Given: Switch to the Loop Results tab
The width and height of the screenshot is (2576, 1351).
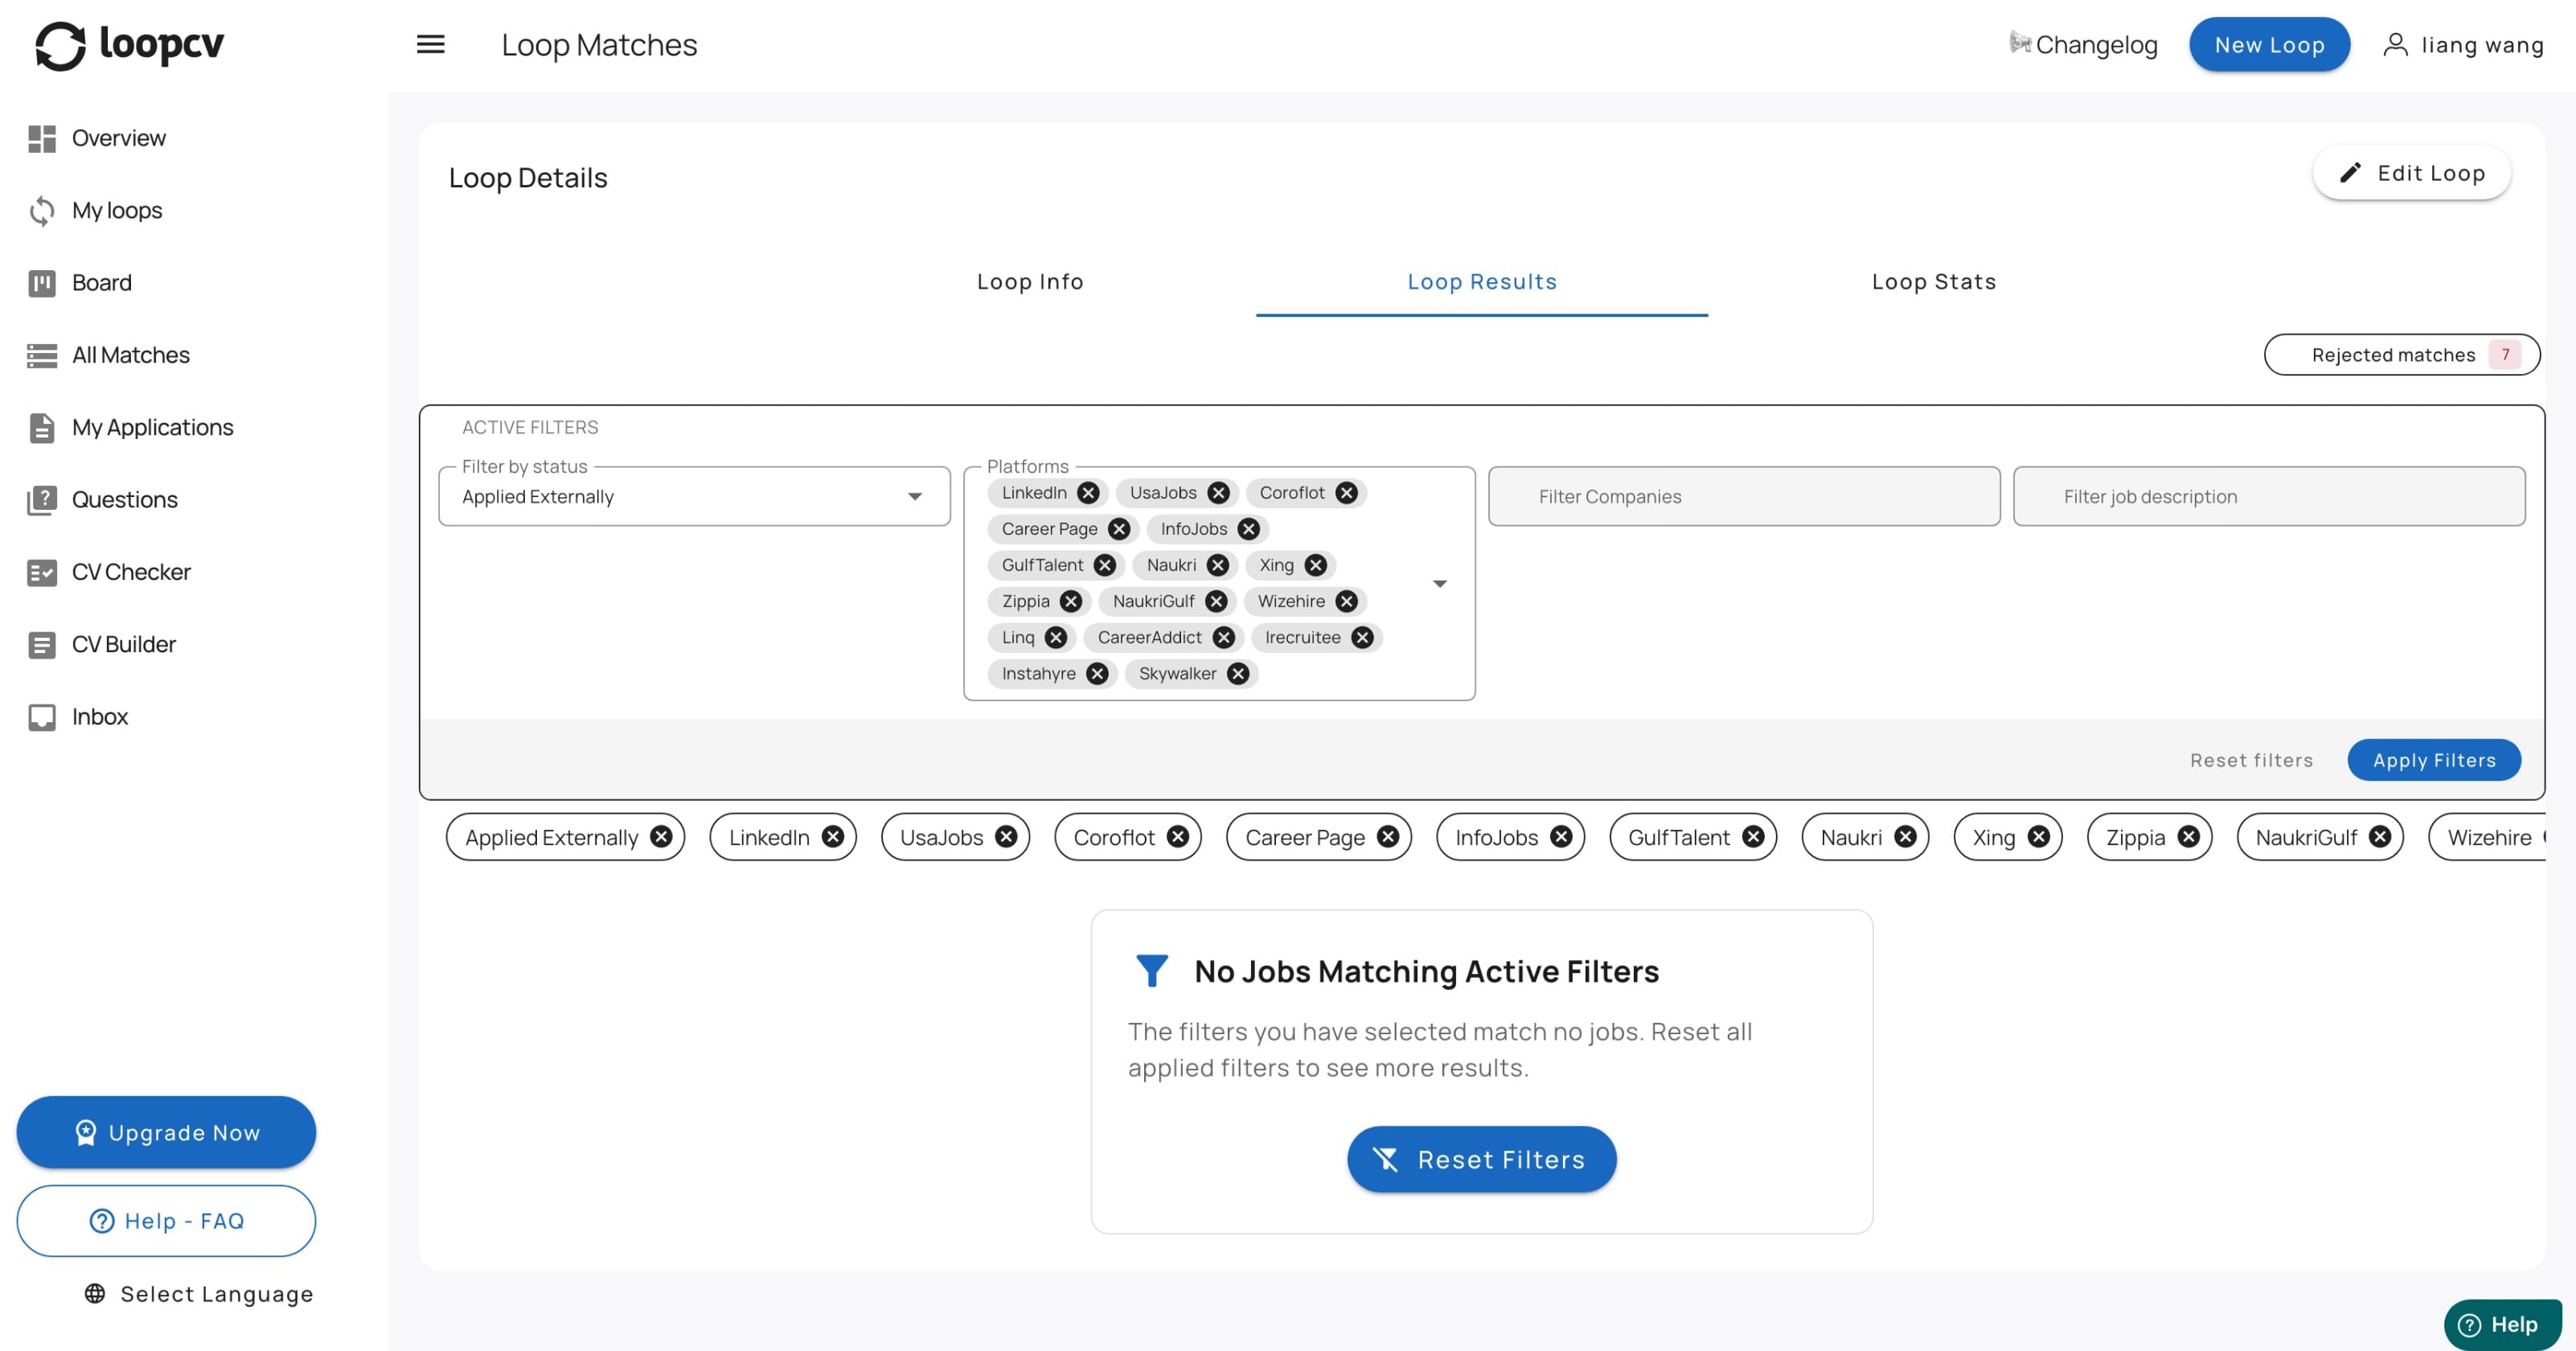Looking at the screenshot, I should pos(1482,282).
